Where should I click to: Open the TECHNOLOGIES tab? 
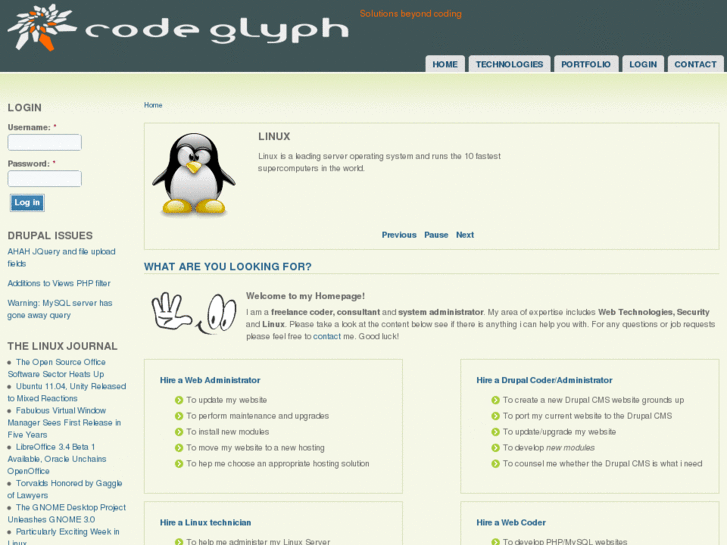coord(509,64)
